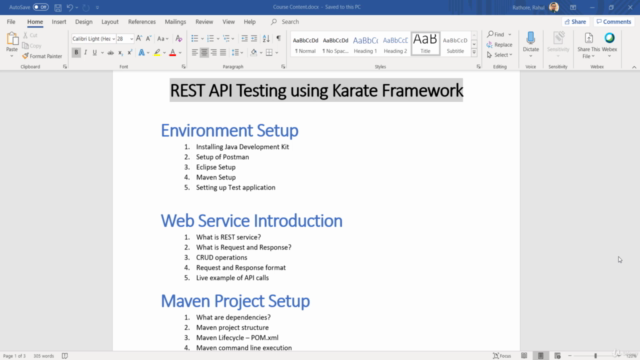
Task: Switch to the References tab
Action: click(x=142, y=22)
